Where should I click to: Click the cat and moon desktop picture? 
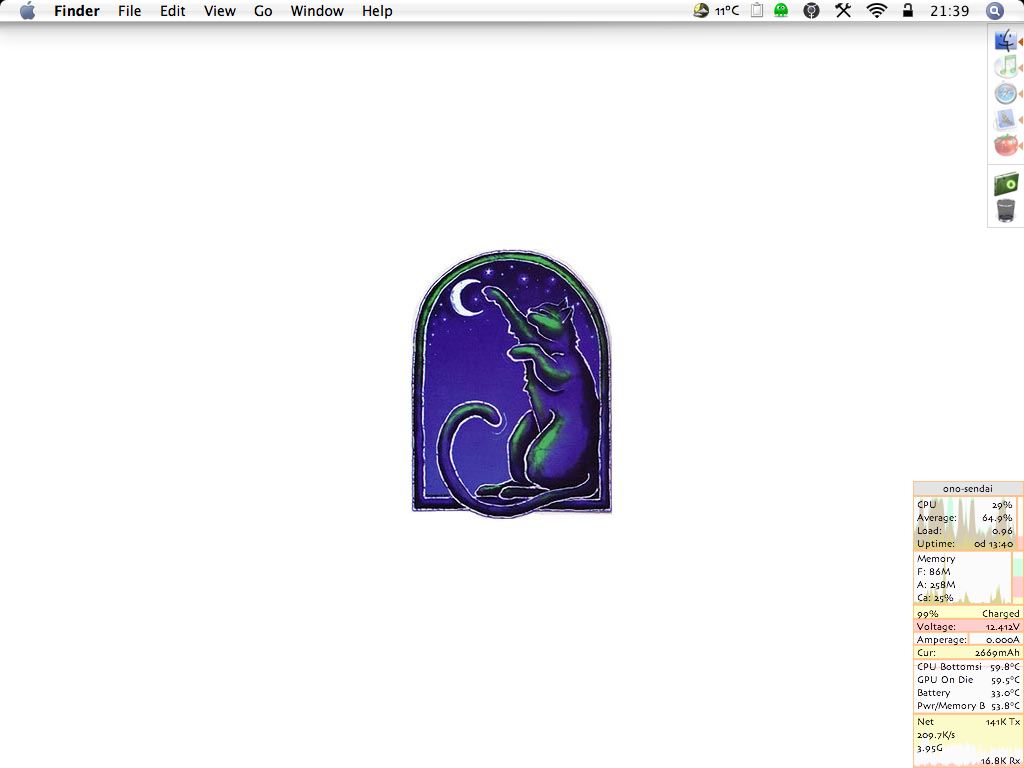click(x=511, y=383)
